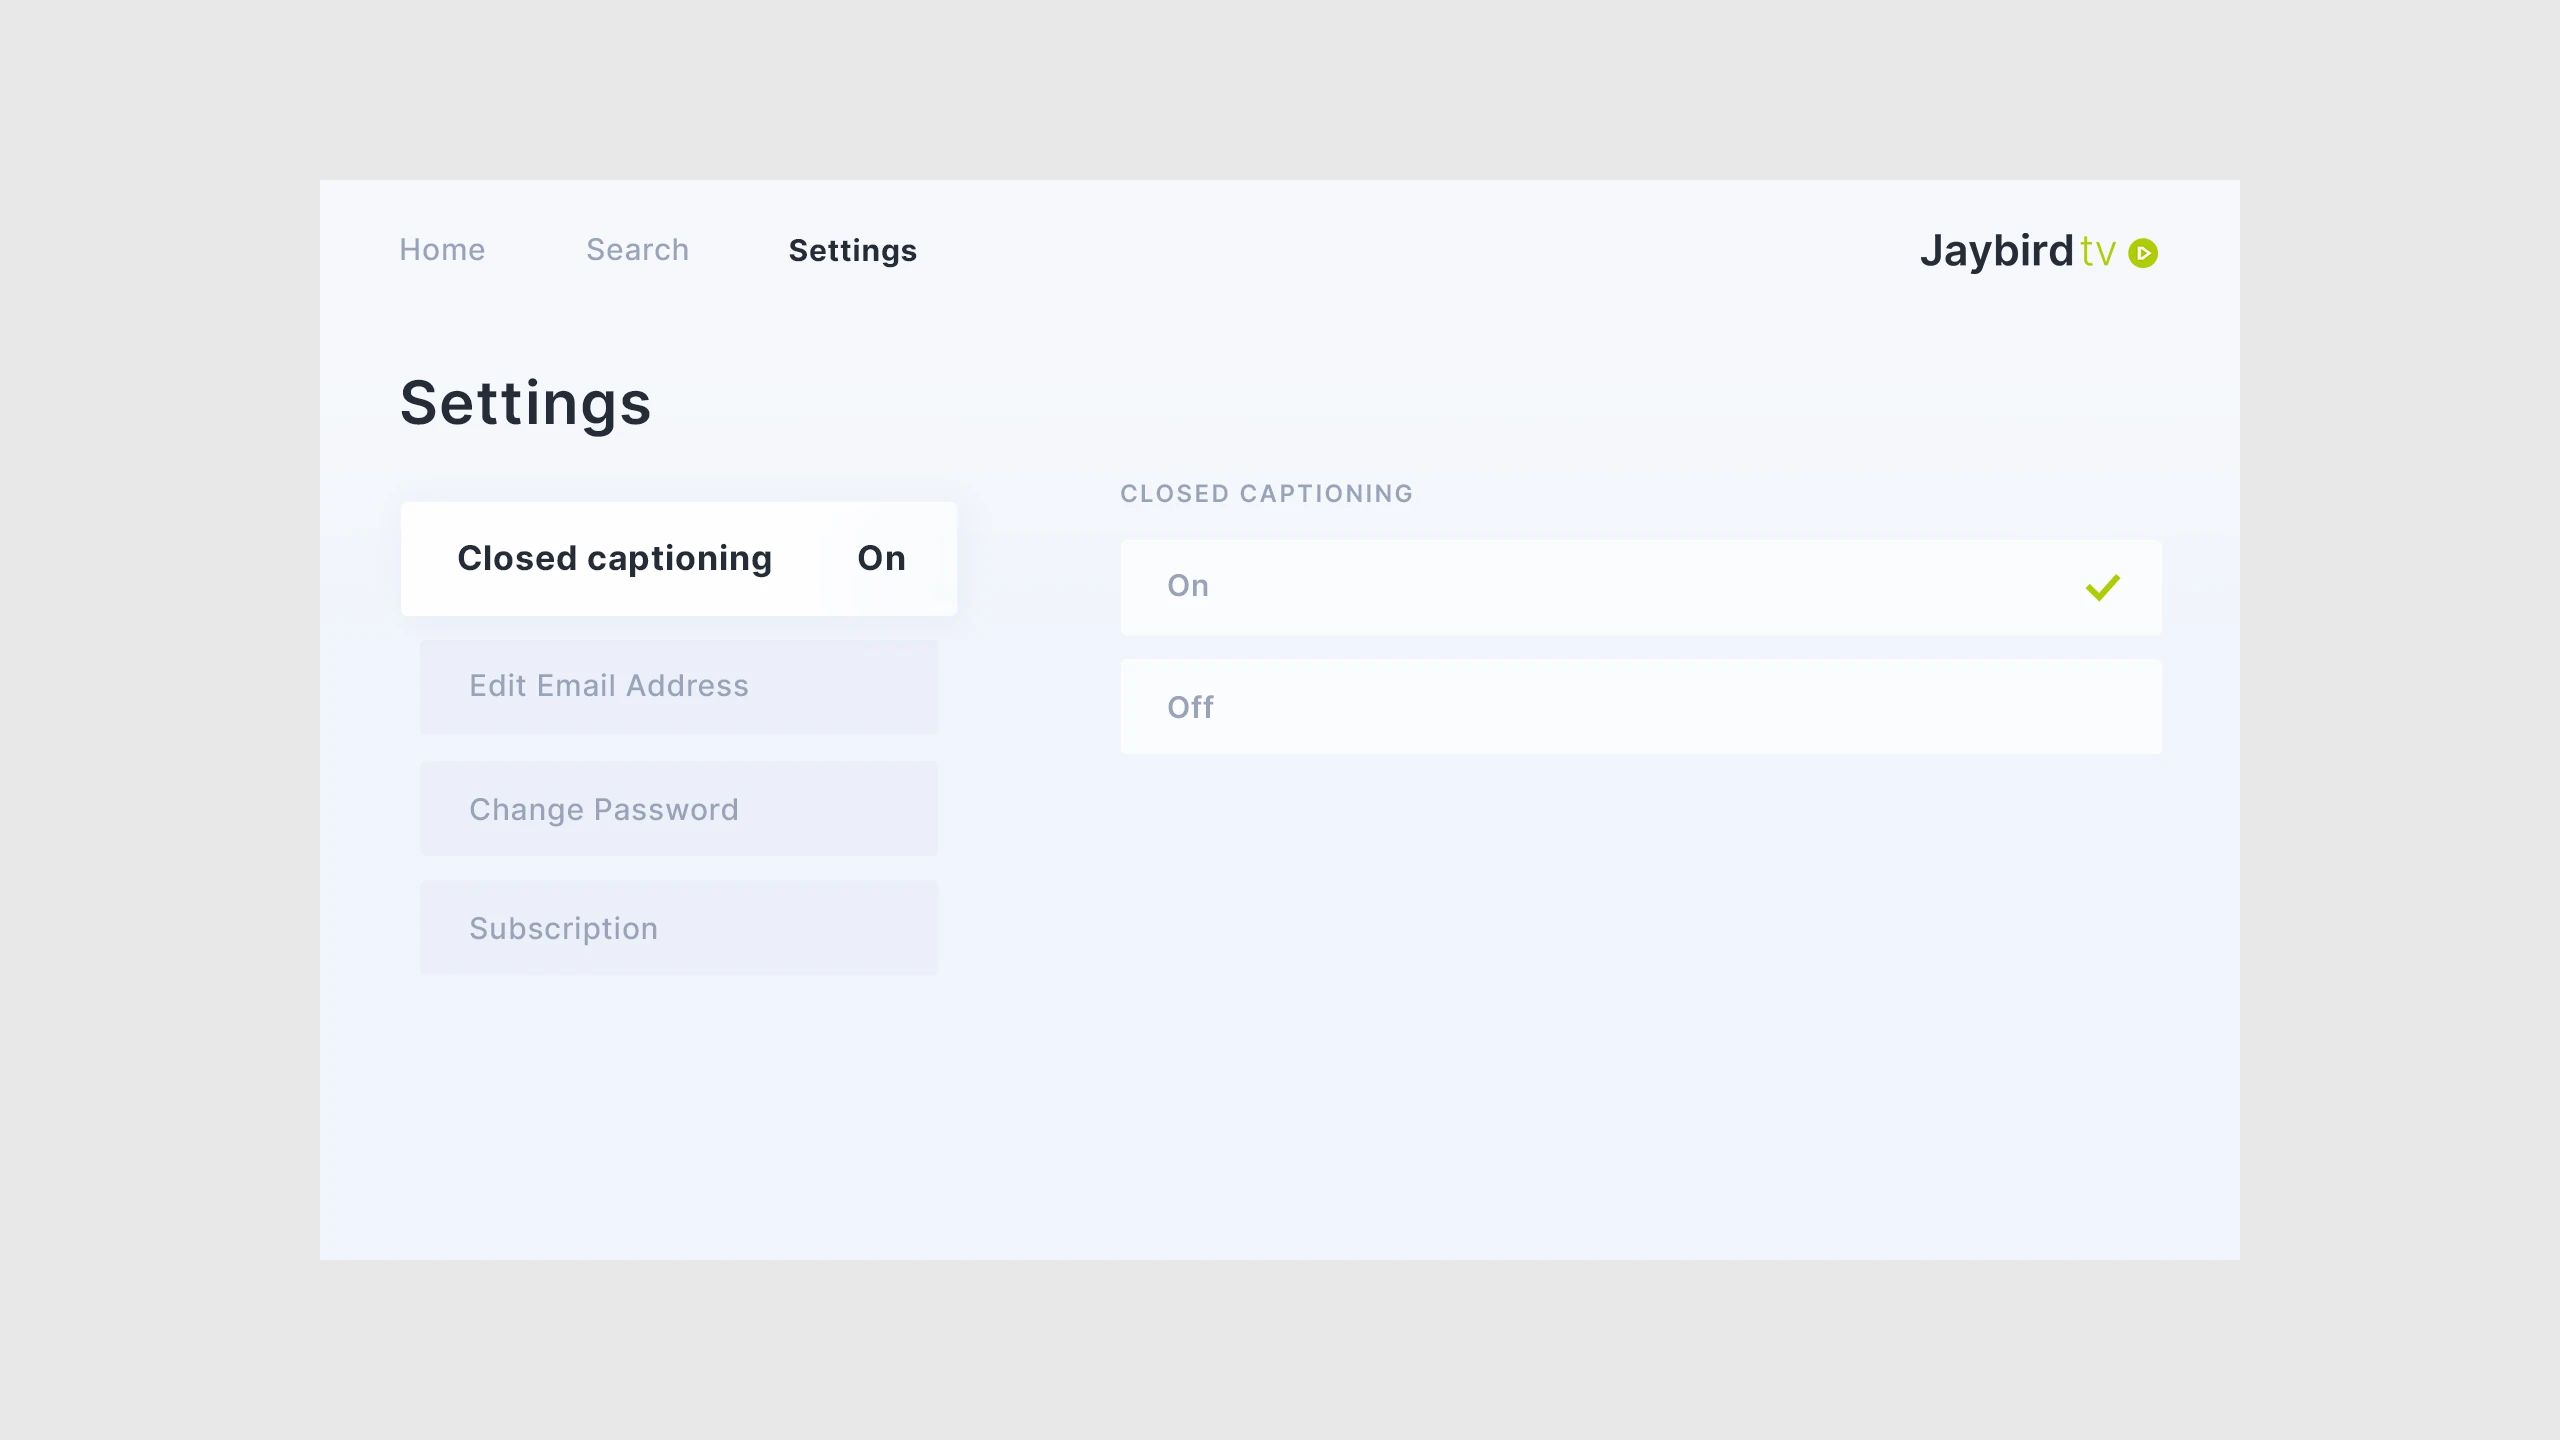Click the green tv text in logo
The height and width of the screenshot is (1440, 2560).
2097,253
